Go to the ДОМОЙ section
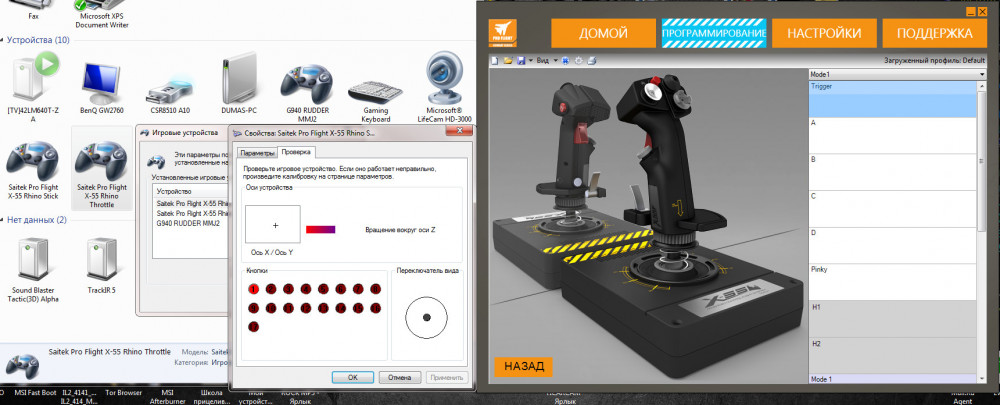The image size is (1000, 405). click(x=603, y=33)
